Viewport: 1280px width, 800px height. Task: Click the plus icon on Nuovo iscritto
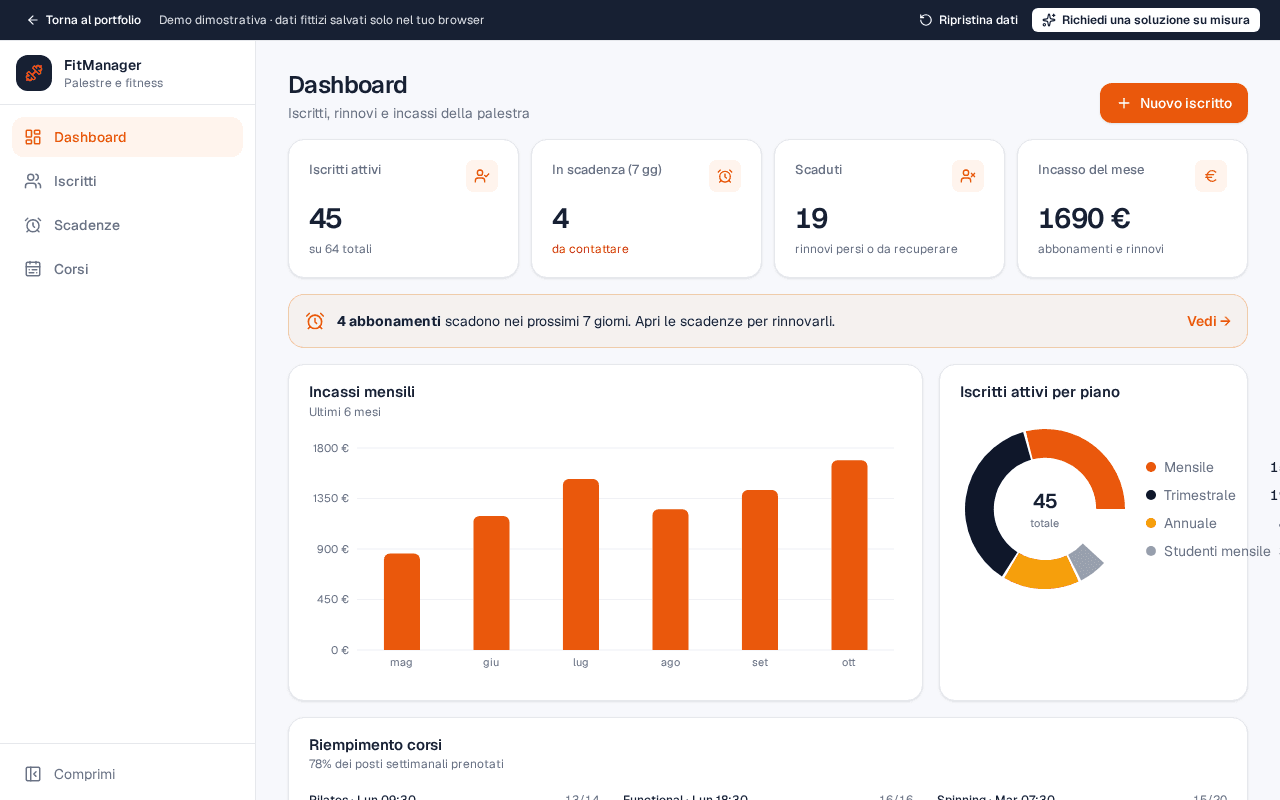[1124, 103]
